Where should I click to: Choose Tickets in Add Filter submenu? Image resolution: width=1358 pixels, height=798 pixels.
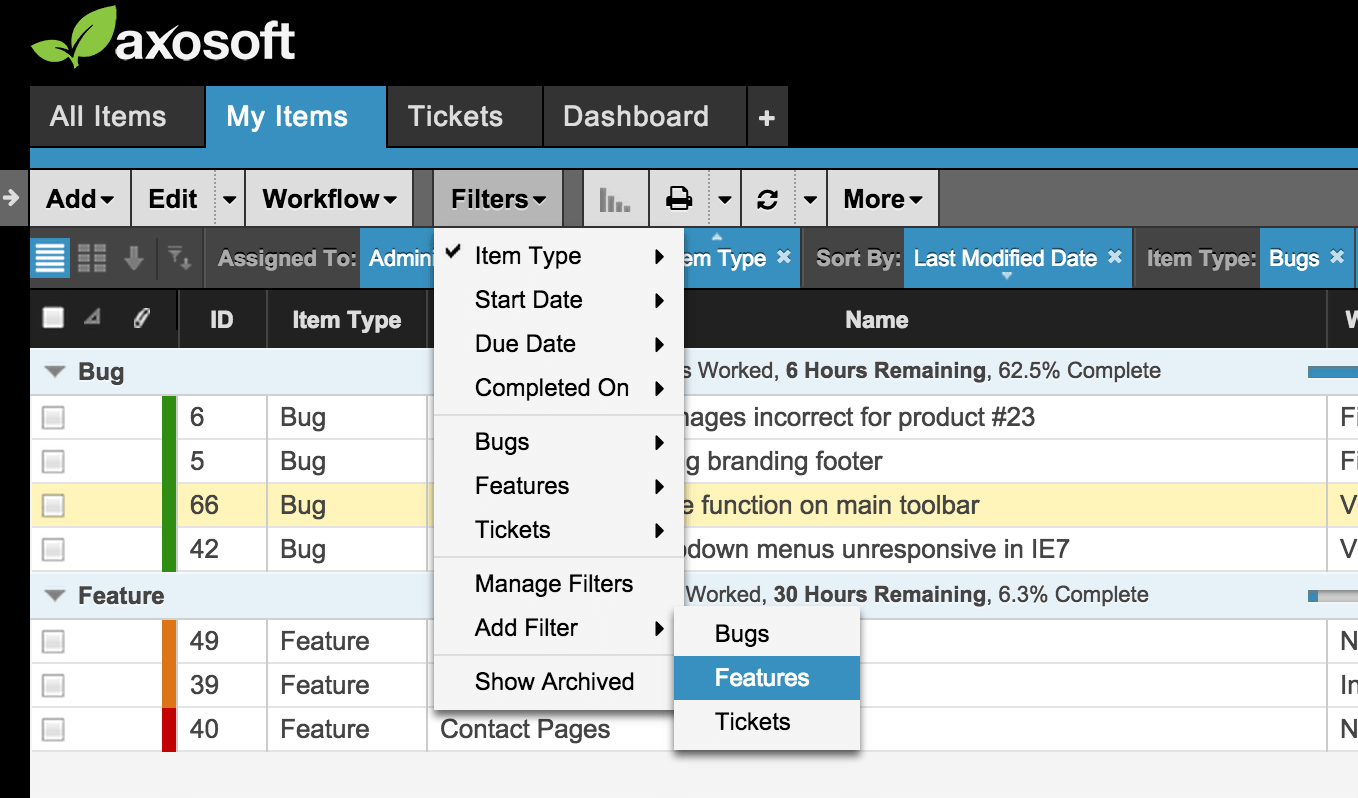pos(767,722)
